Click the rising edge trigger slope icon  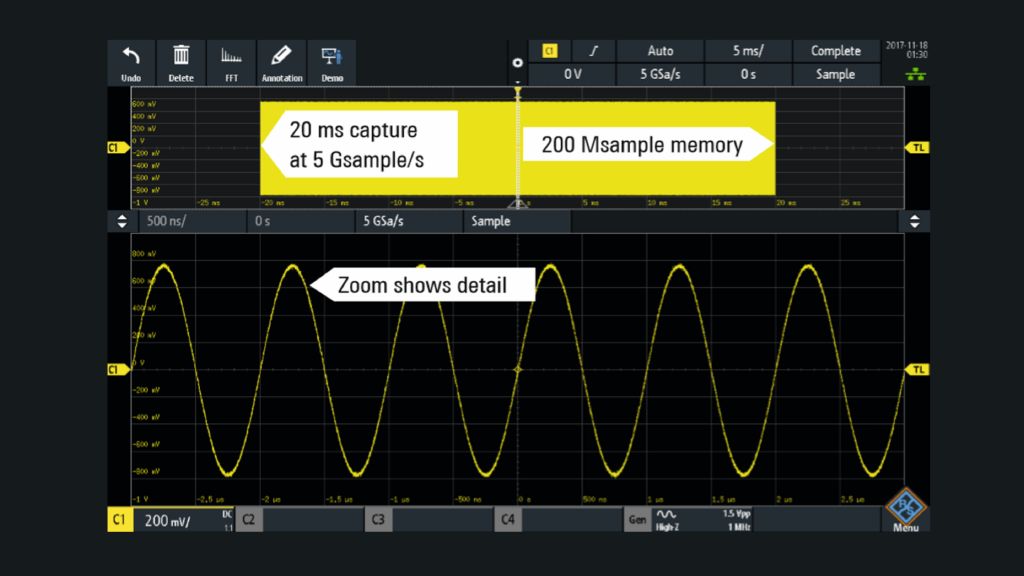pos(593,51)
